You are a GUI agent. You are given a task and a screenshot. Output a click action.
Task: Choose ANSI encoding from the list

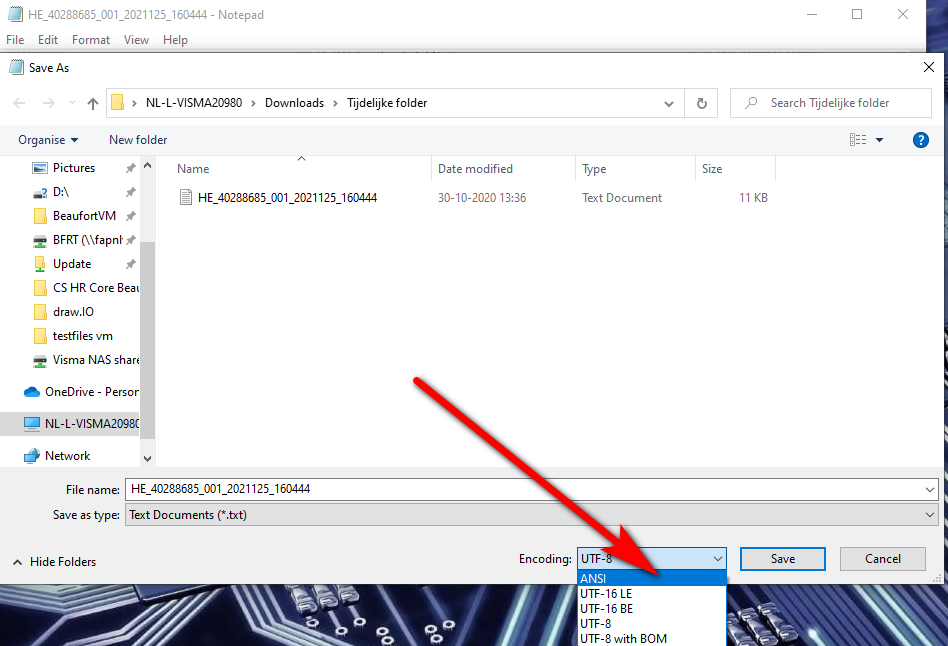(651, 579)
